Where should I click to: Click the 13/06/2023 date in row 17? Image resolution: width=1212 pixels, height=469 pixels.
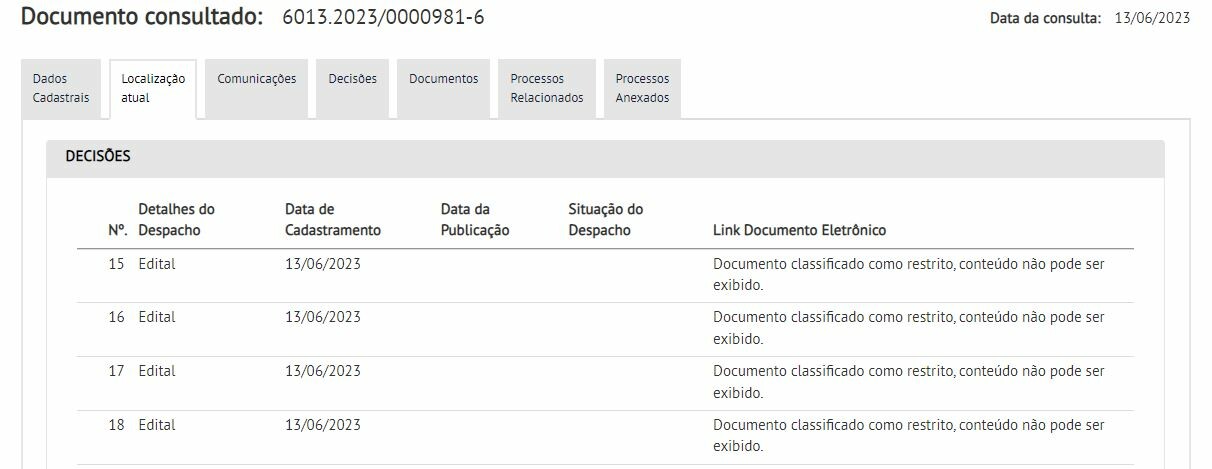(322, 371)
